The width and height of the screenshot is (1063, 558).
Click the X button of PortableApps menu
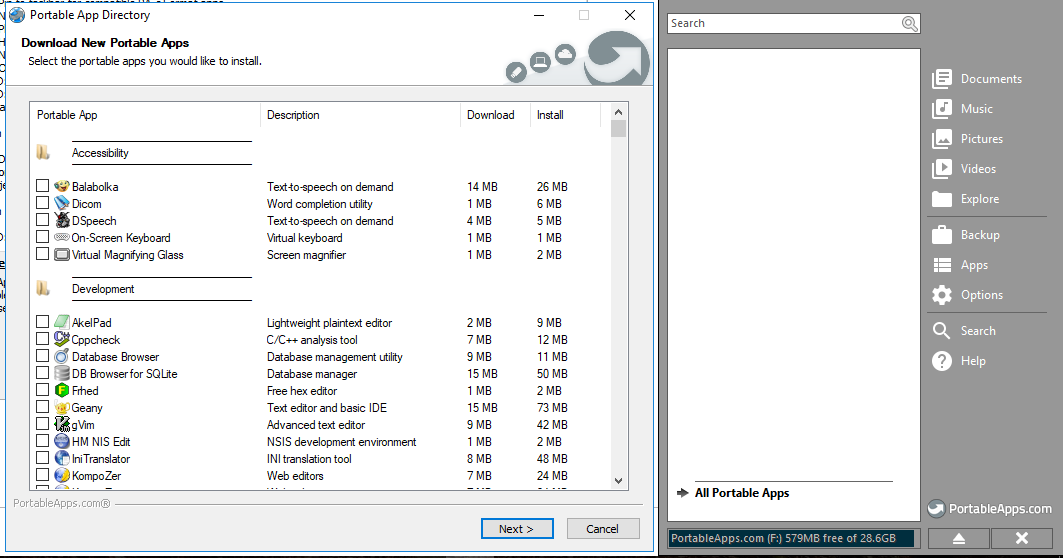1022,538
